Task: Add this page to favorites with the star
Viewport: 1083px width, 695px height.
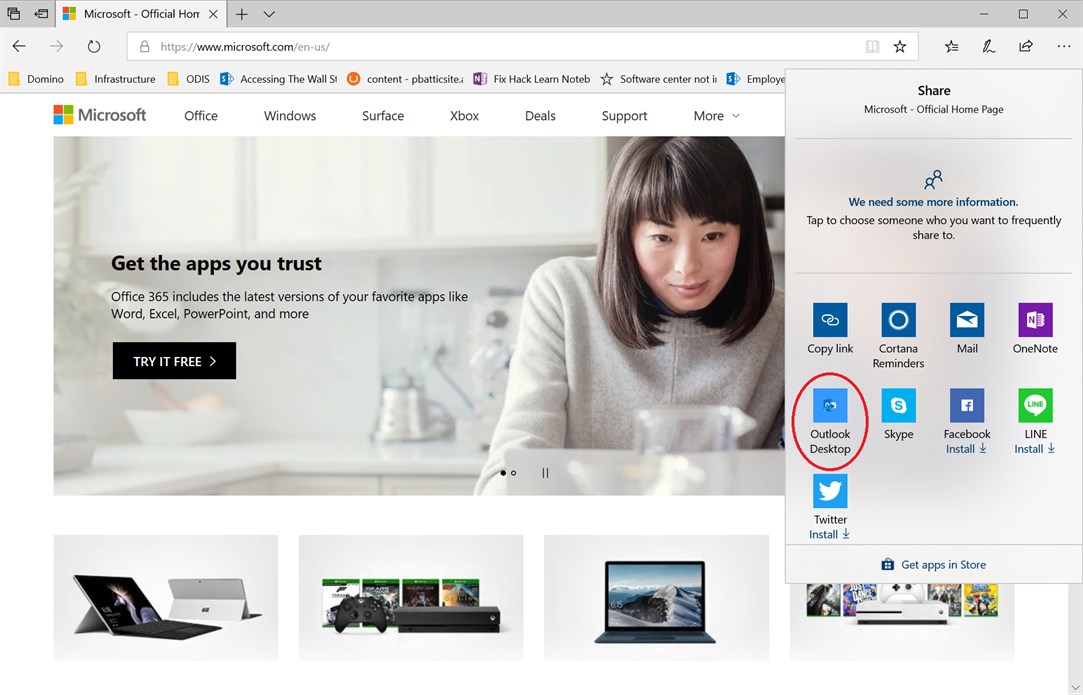Action: [898, 46]
